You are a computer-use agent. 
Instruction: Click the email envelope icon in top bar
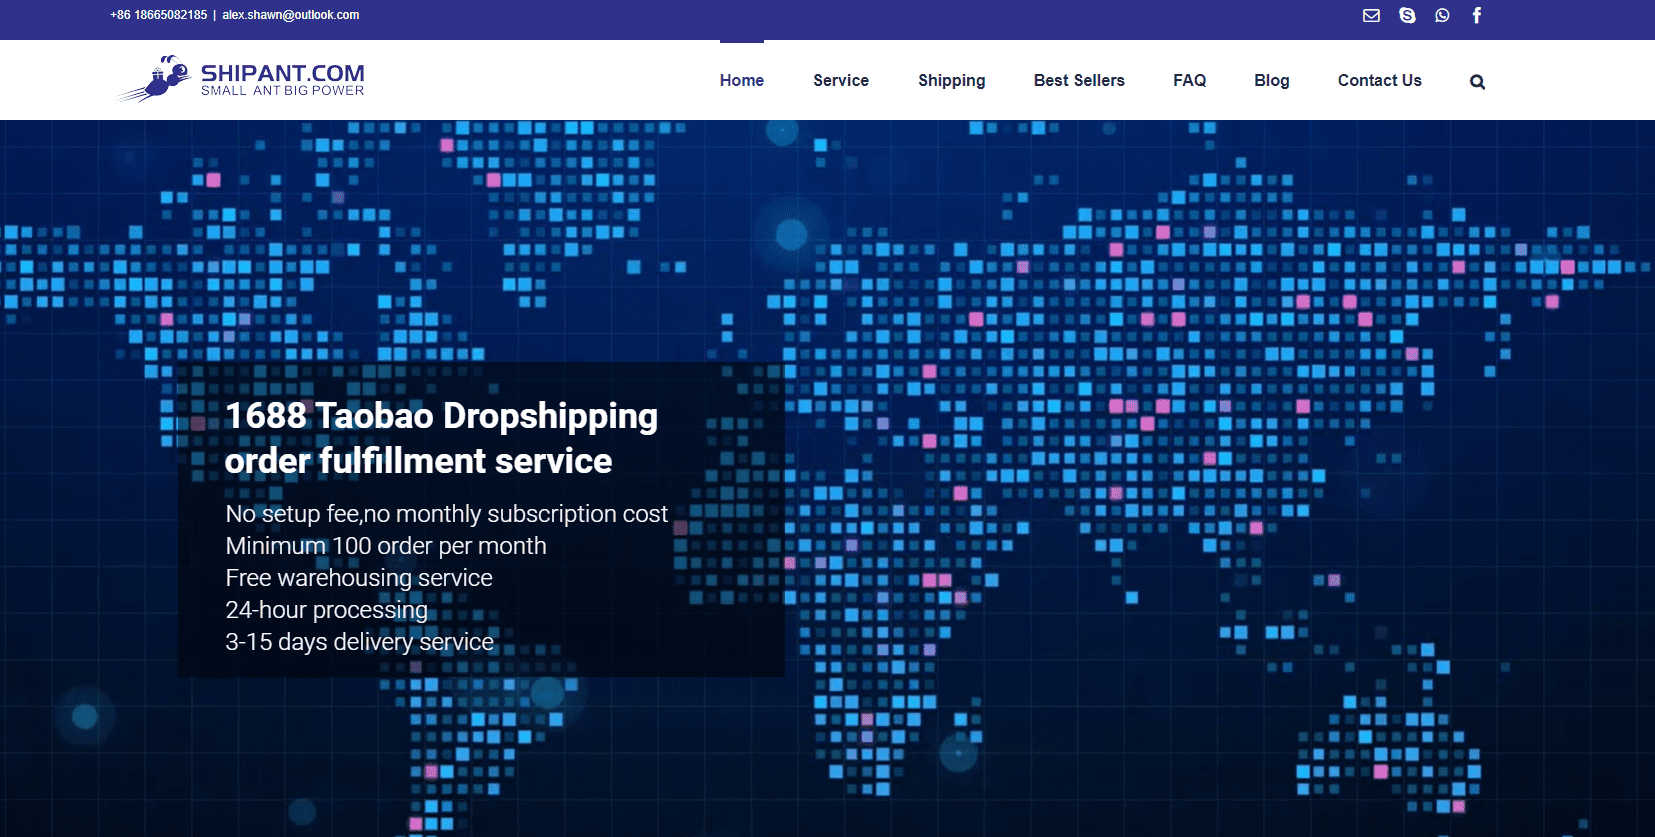click(x=1371, y=15)
